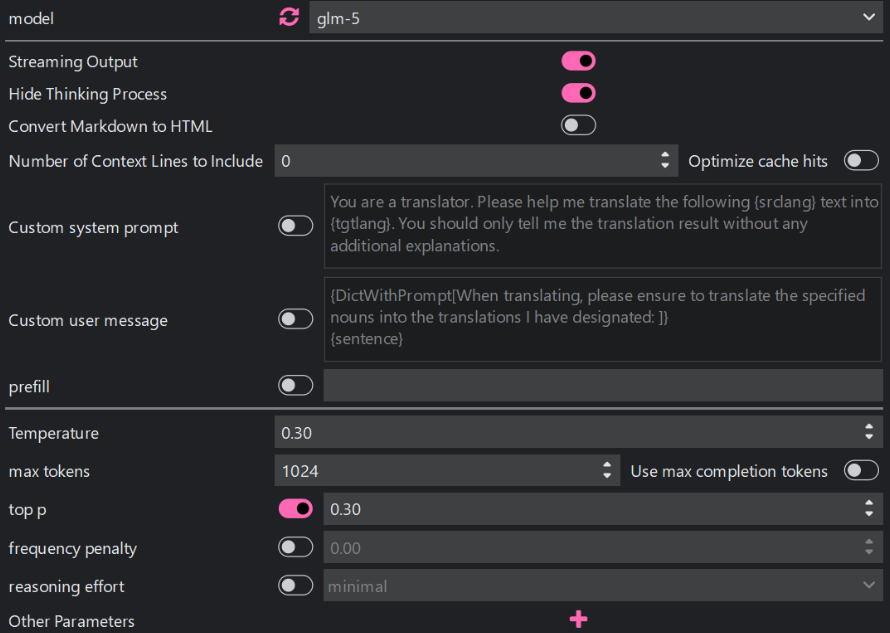Click the max tokens field showing 1024

[447, 471]
